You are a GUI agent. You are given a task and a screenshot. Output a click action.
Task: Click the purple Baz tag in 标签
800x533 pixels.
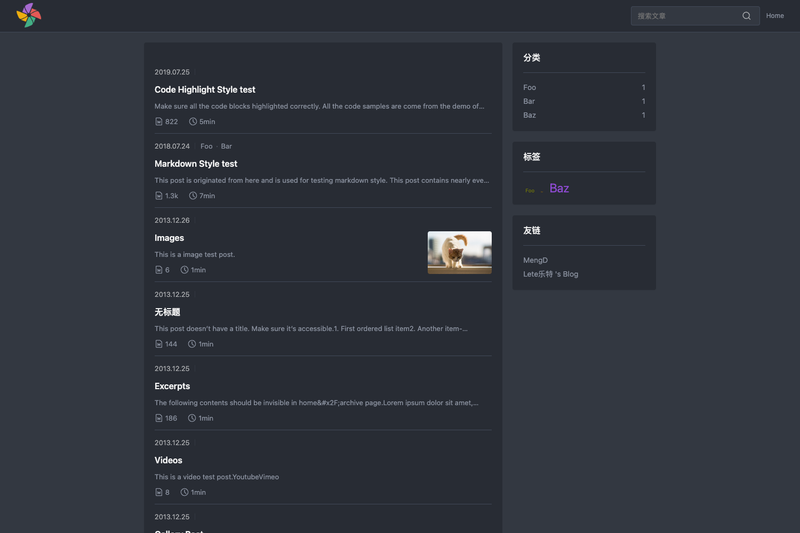click(x=559, y=188)
